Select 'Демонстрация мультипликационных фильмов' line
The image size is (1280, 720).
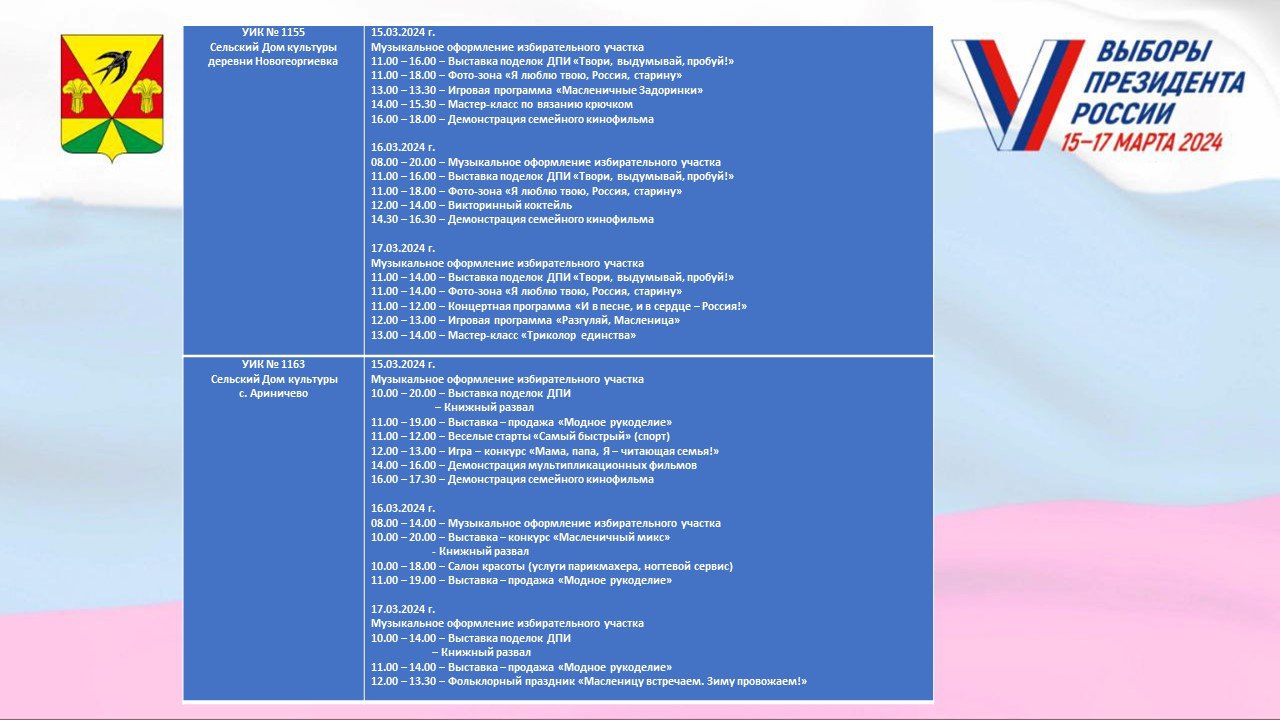coord(534,465)
